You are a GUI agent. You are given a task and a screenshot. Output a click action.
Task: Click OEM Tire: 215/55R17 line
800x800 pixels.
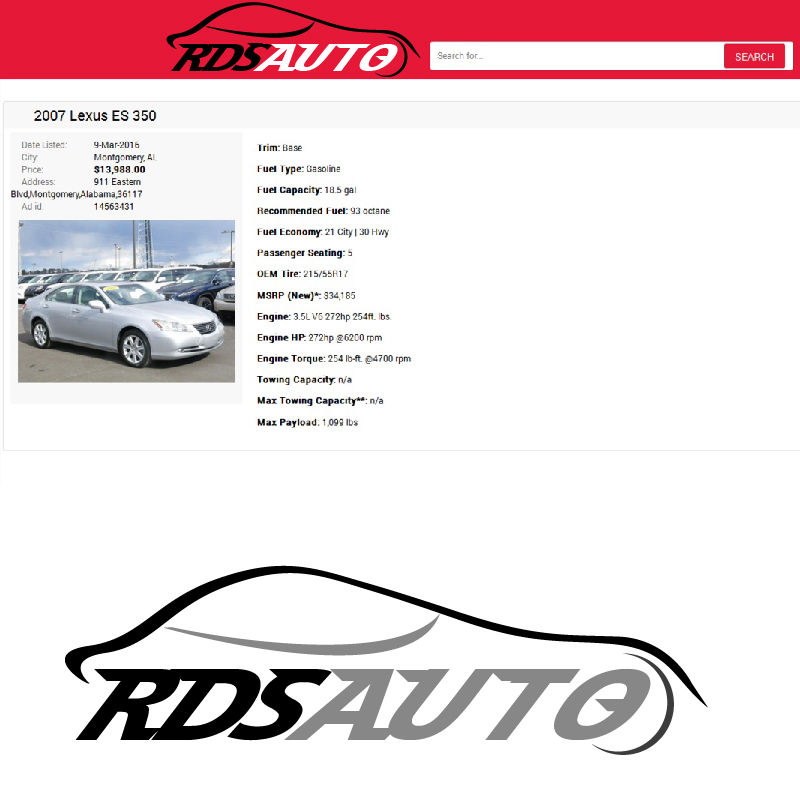(x=303, y=274)
